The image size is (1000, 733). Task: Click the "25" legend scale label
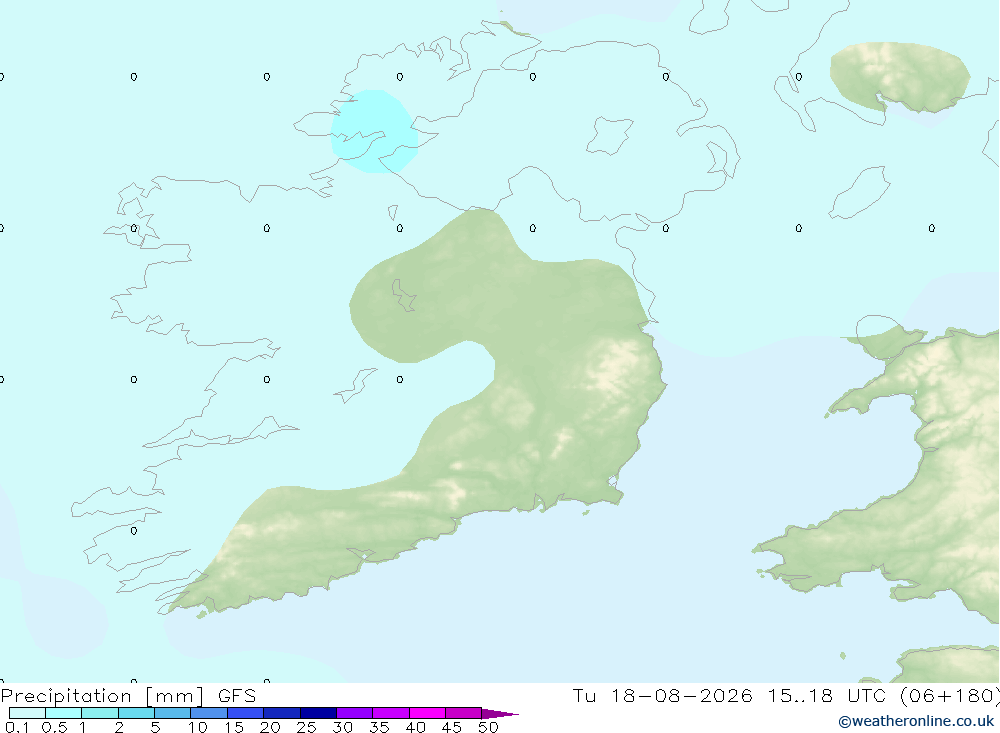(x=306, y=727)
